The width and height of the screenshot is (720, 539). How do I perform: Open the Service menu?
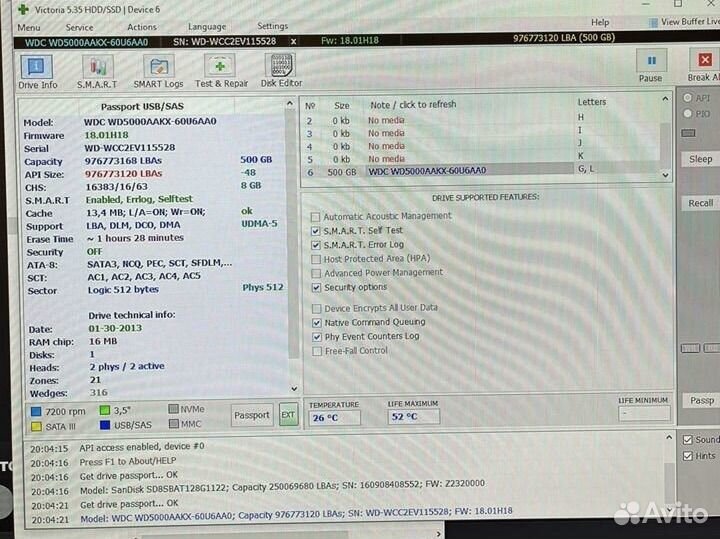point(79,27)
